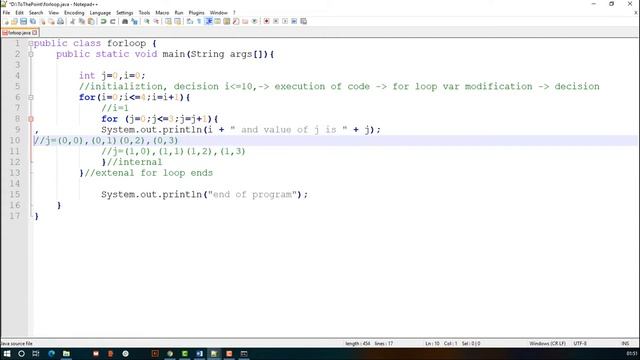Open the Search menu
Viewport: 640px width, 360px height.
coord(36,13)
